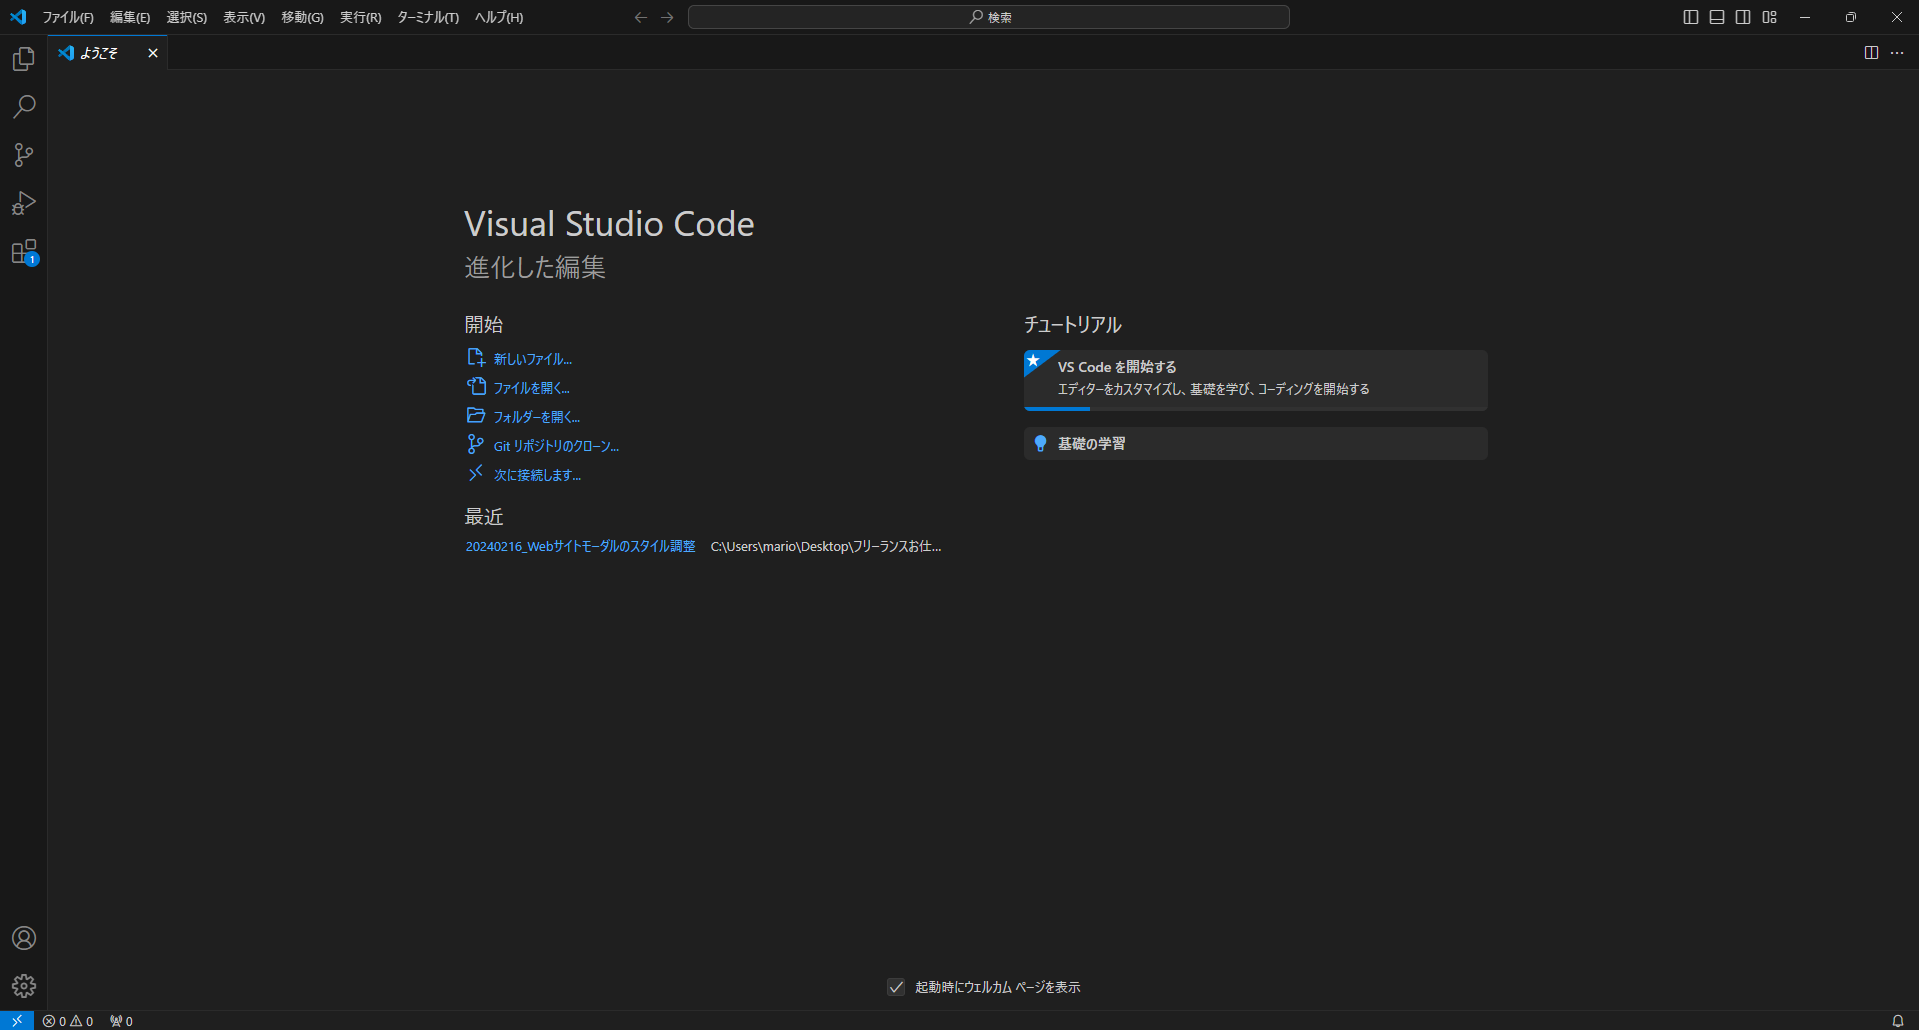Open the Extensions view icon
Screen dimensions: 1919x1030
[x=24, y=252]
